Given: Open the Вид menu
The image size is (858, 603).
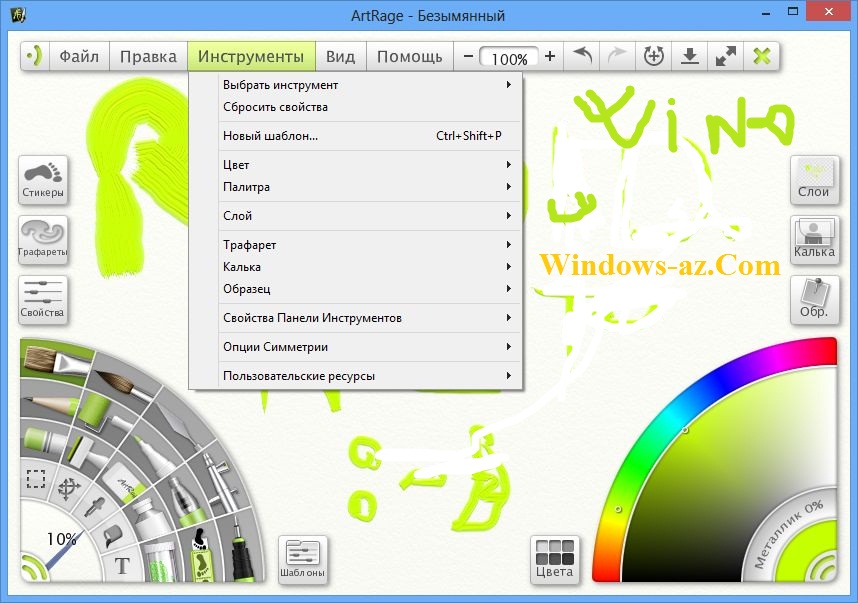Looking at the screenshot, I should coord(340,56).
